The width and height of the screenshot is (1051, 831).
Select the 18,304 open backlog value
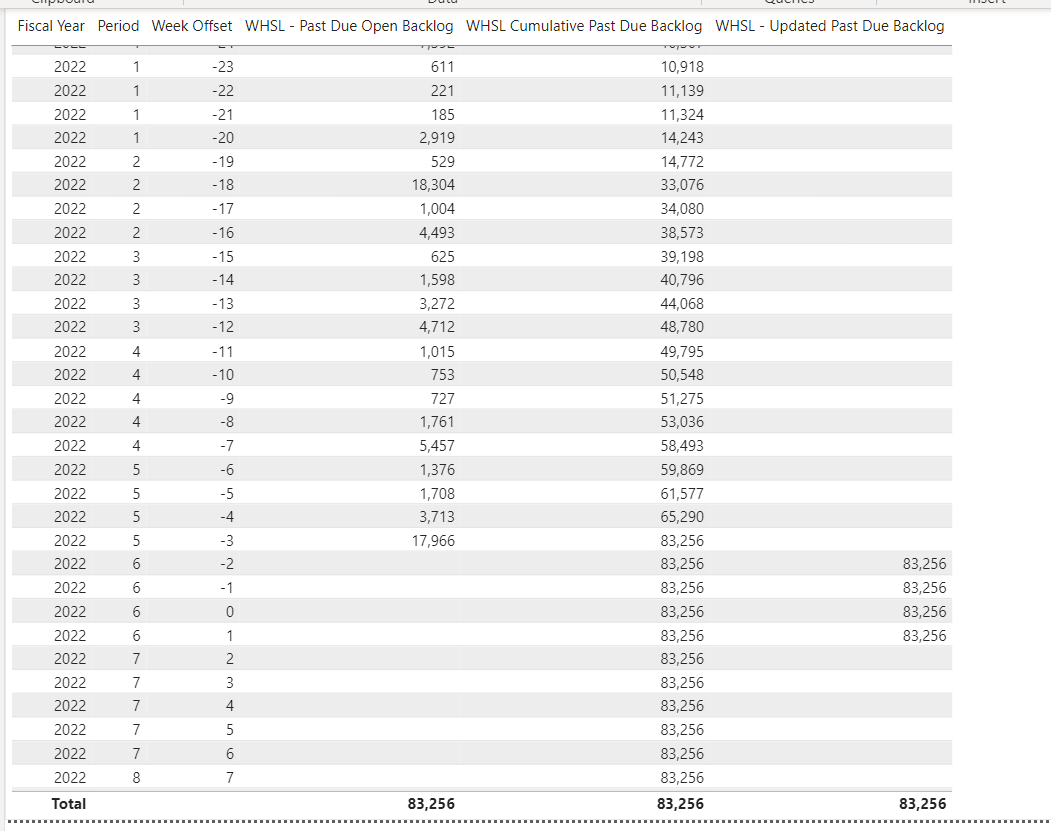click(x=433, y=185)
